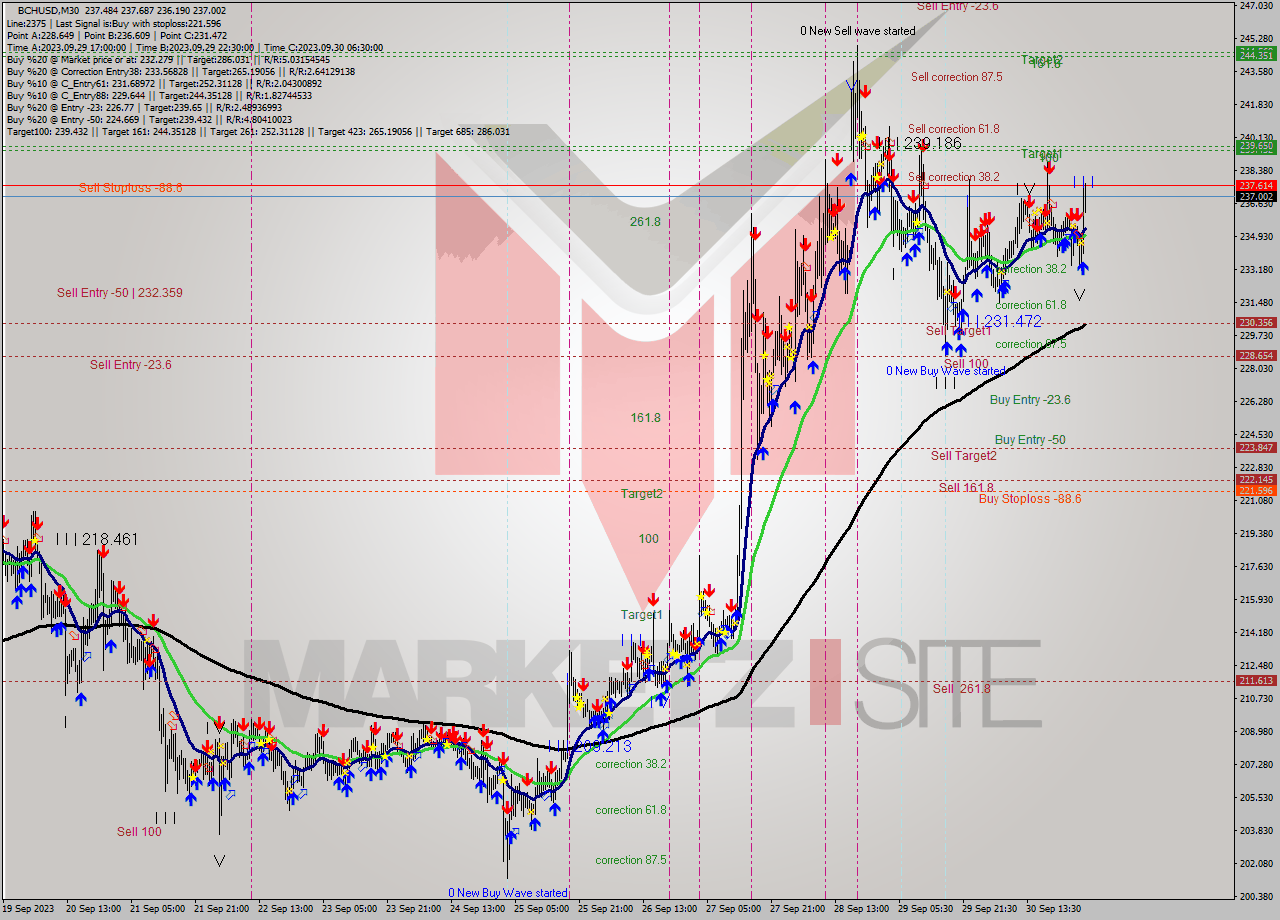Click the 'Sell correction 38.2' label
Image resolution: width=1280 pixels, height=920 pixels.
(954, 177)
